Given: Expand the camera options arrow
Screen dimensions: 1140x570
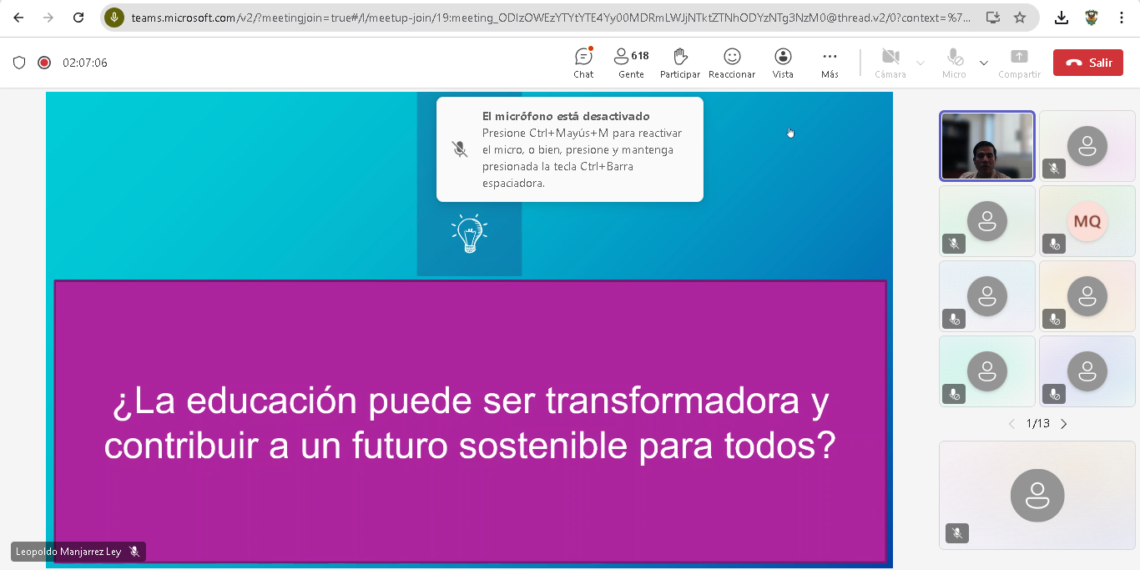Looking at the screenshot, I should click(x=920, y=63).
